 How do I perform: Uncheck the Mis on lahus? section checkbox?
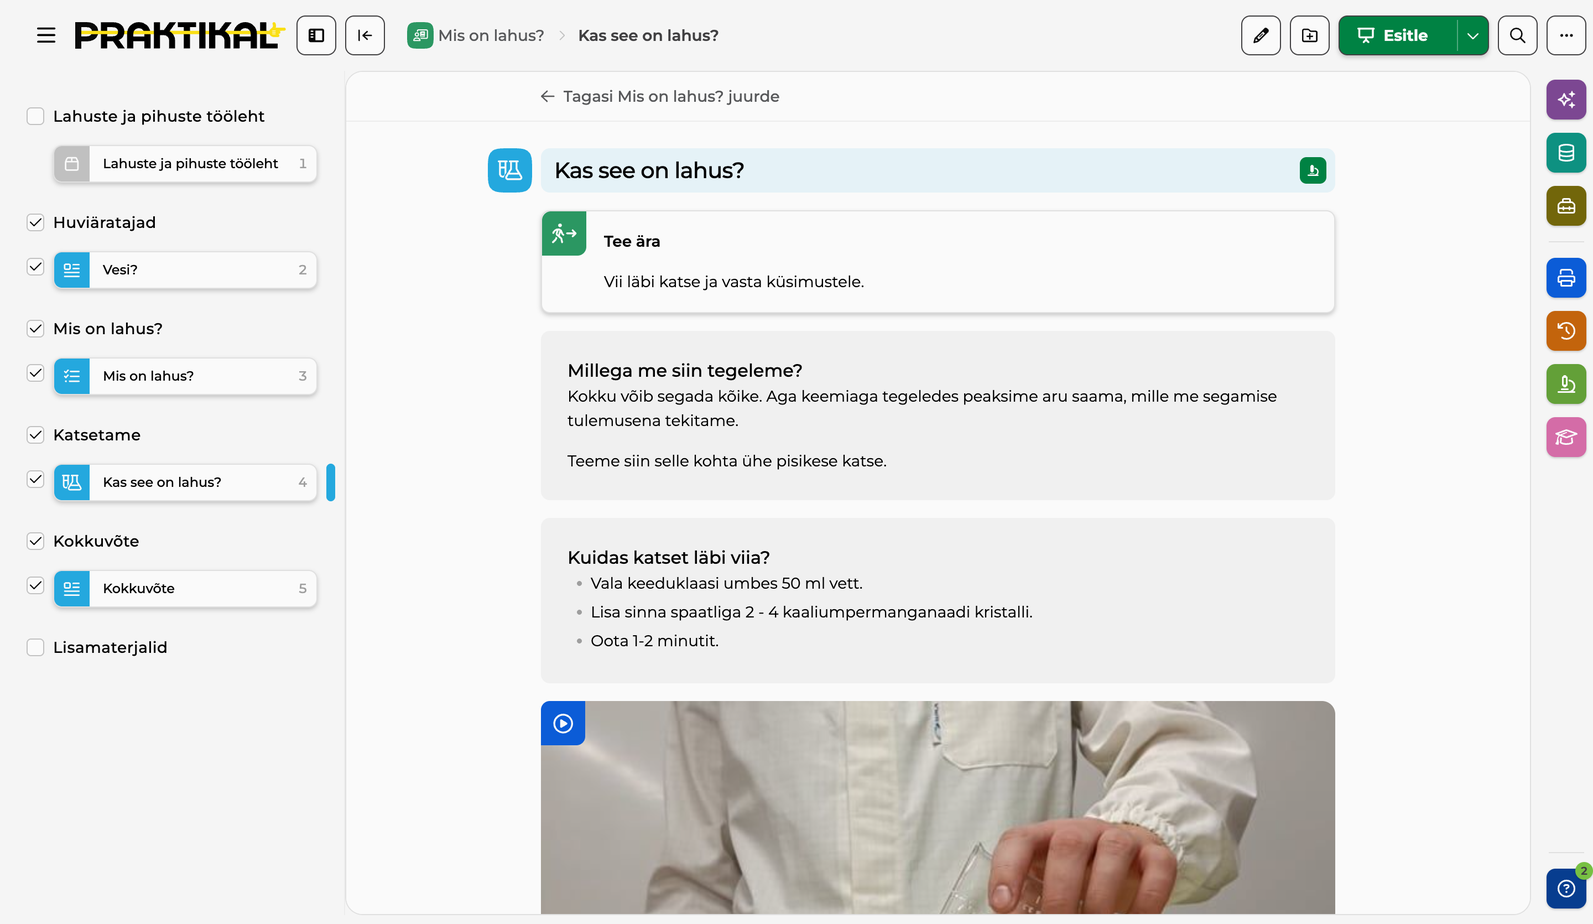click(35, 328)
